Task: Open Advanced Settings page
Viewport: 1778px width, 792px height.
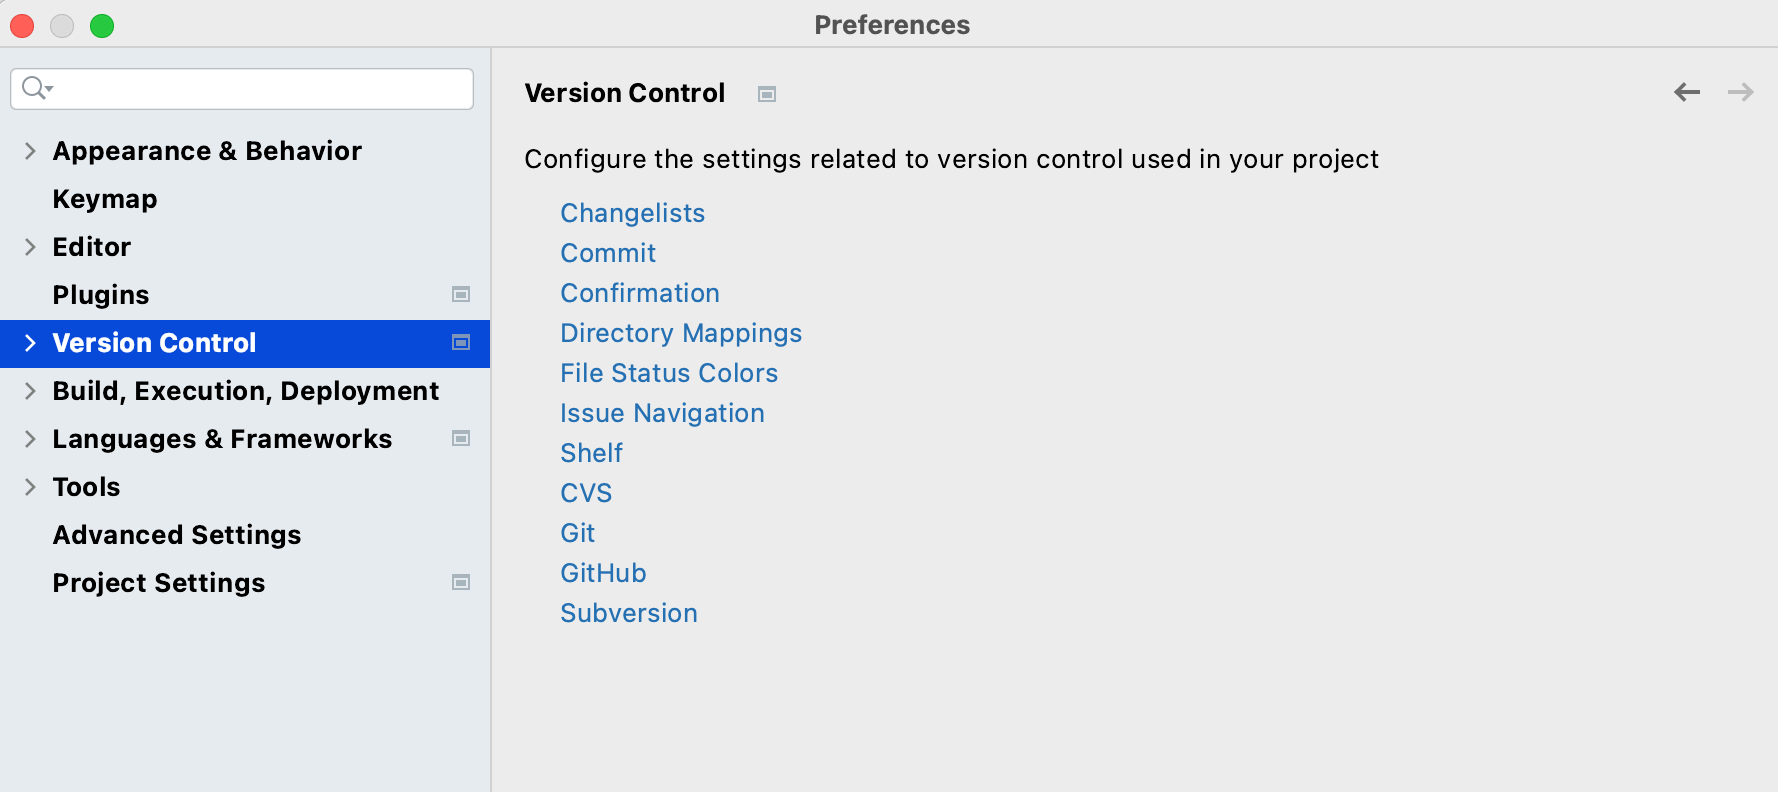Action: 177,535
